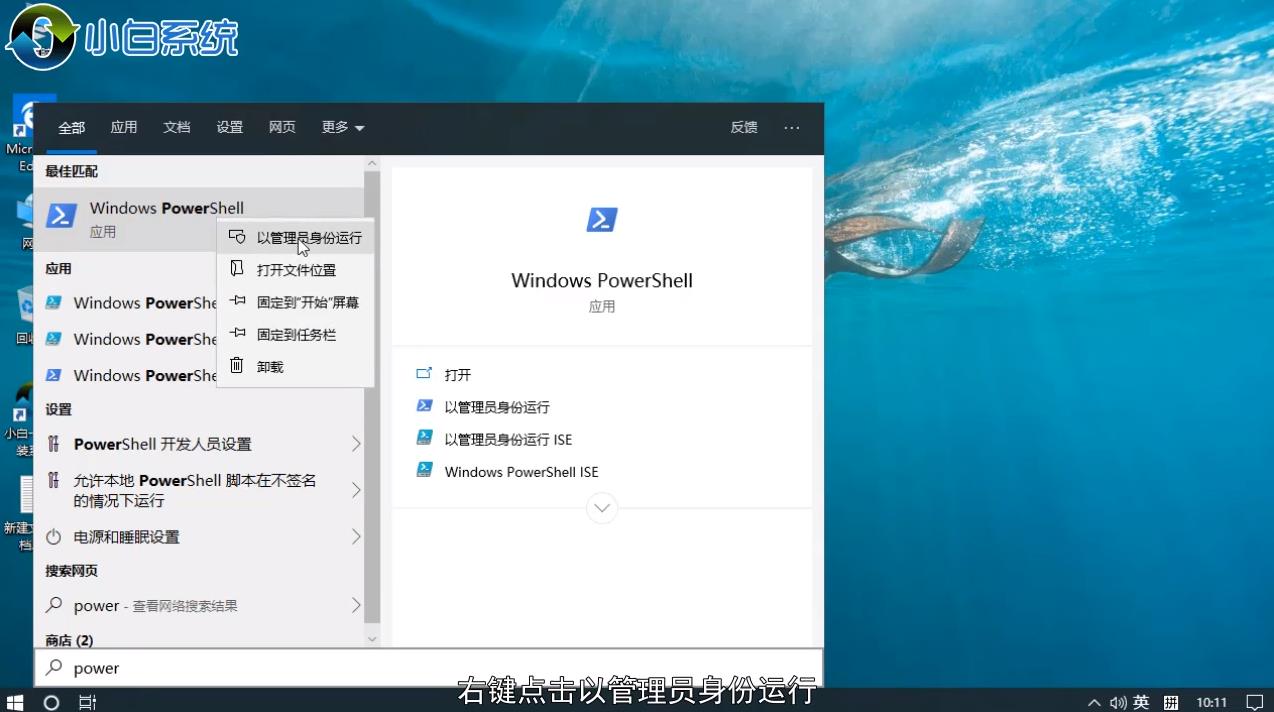The width and height of the screenshot is (1274, 712).
Task: Switch to the 网页 search tab
Action: click(282, 127)
